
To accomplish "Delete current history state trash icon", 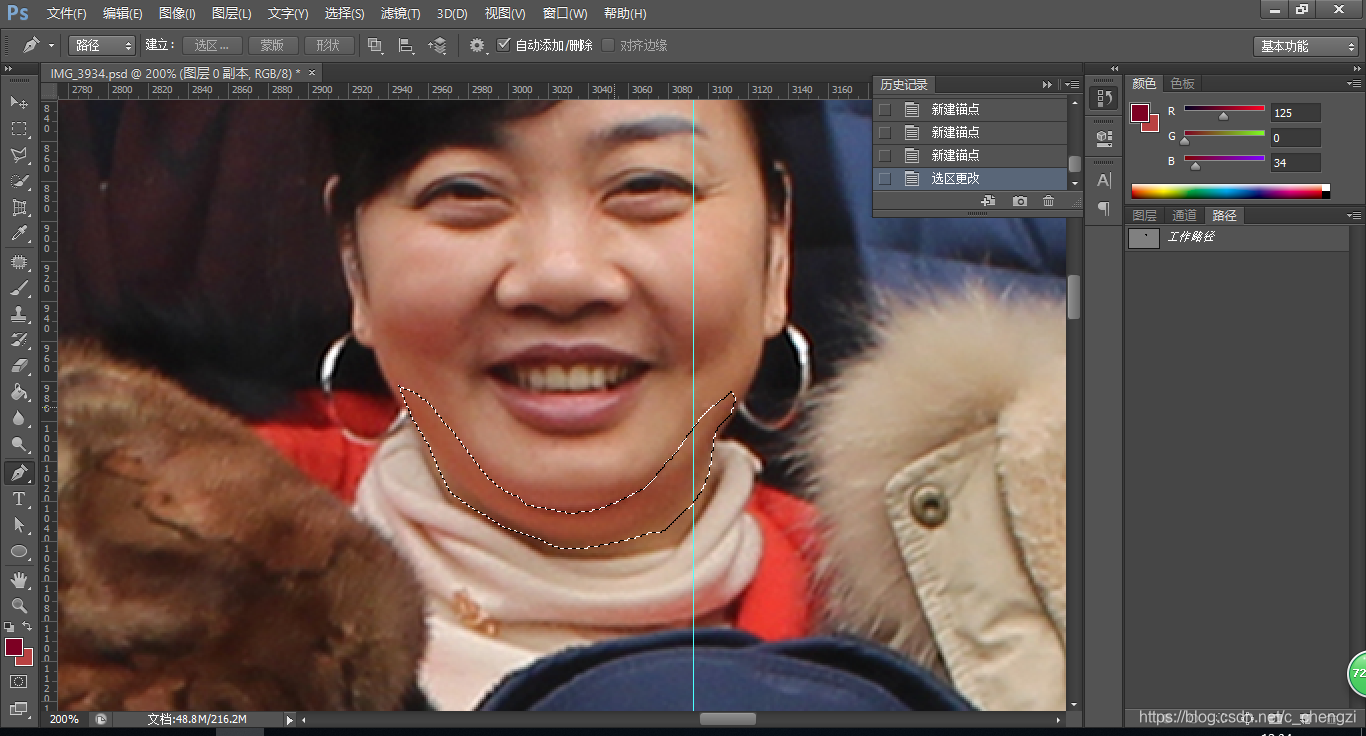I will tap(1048, 201).
